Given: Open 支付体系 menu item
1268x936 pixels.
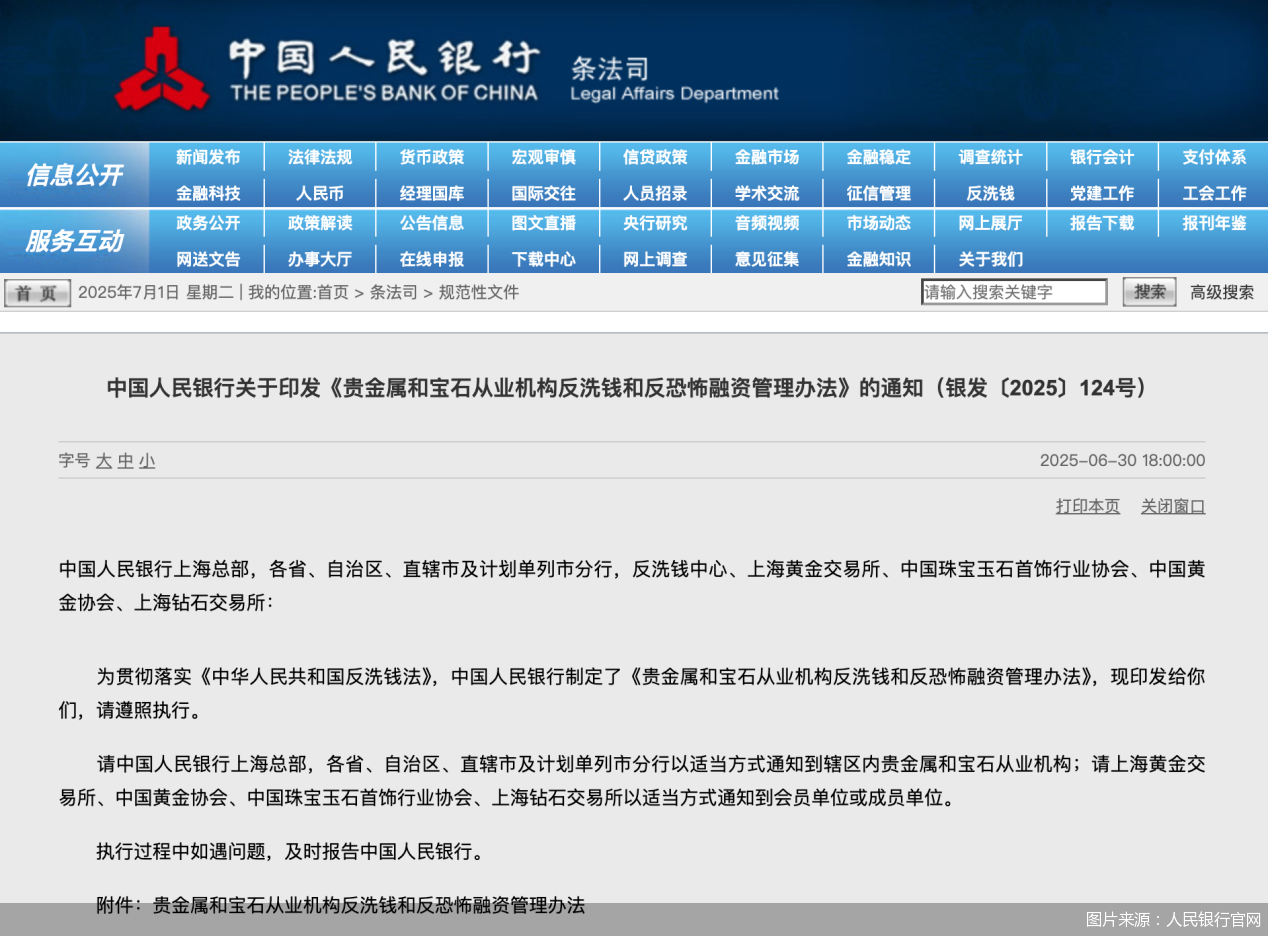Looking at the screenshot, I should [1214, 157].
